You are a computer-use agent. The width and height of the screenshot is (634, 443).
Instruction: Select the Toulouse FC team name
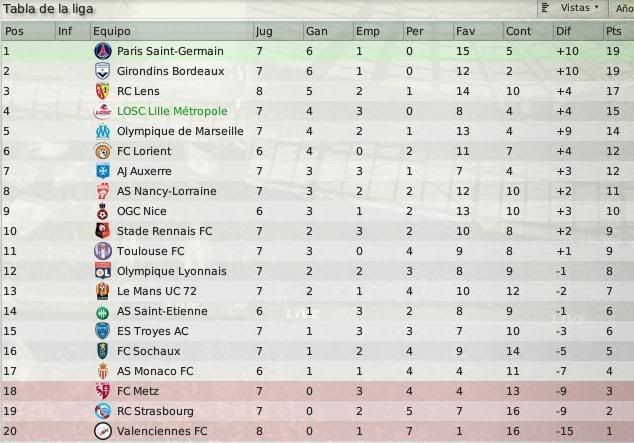tap(150, 251)
